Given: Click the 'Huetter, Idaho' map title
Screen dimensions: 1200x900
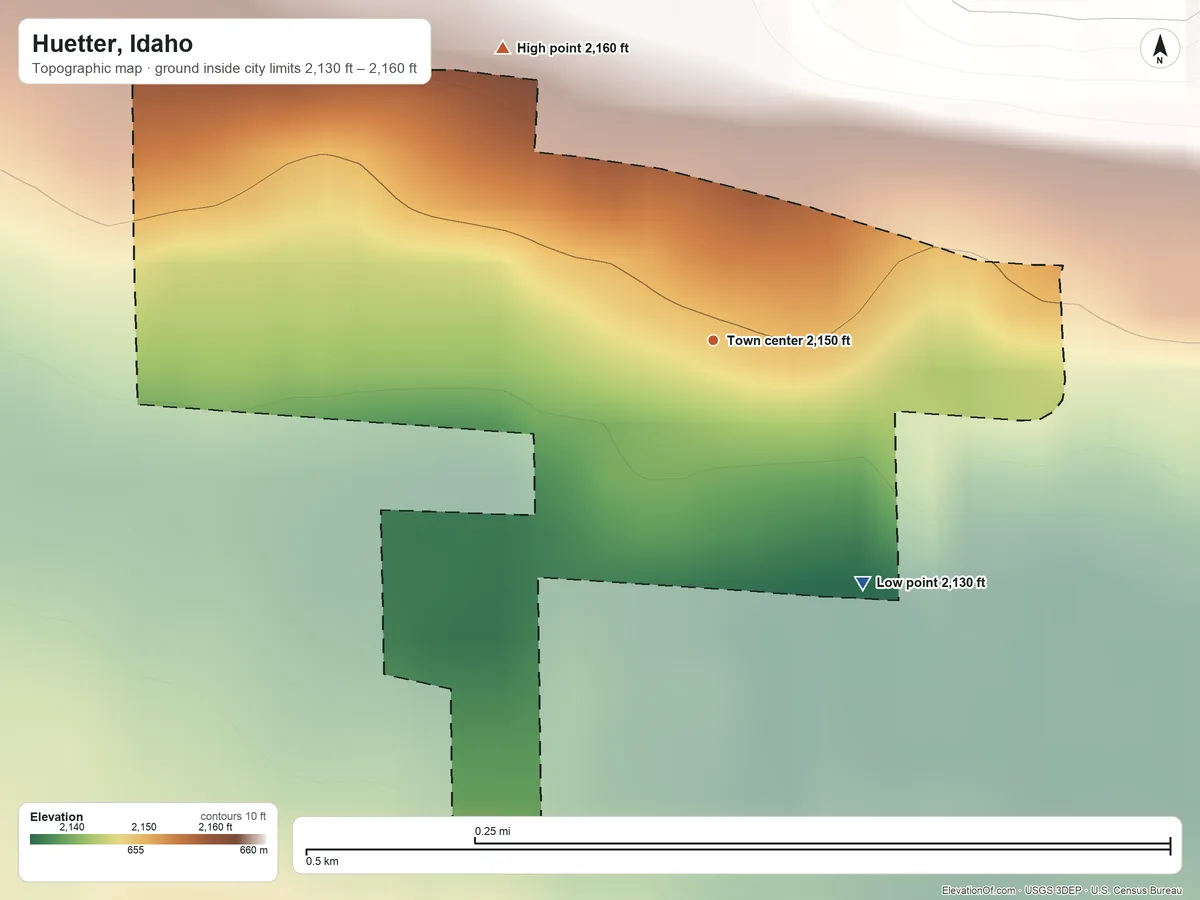Looking at the screenshot, I should pos(113,44).
